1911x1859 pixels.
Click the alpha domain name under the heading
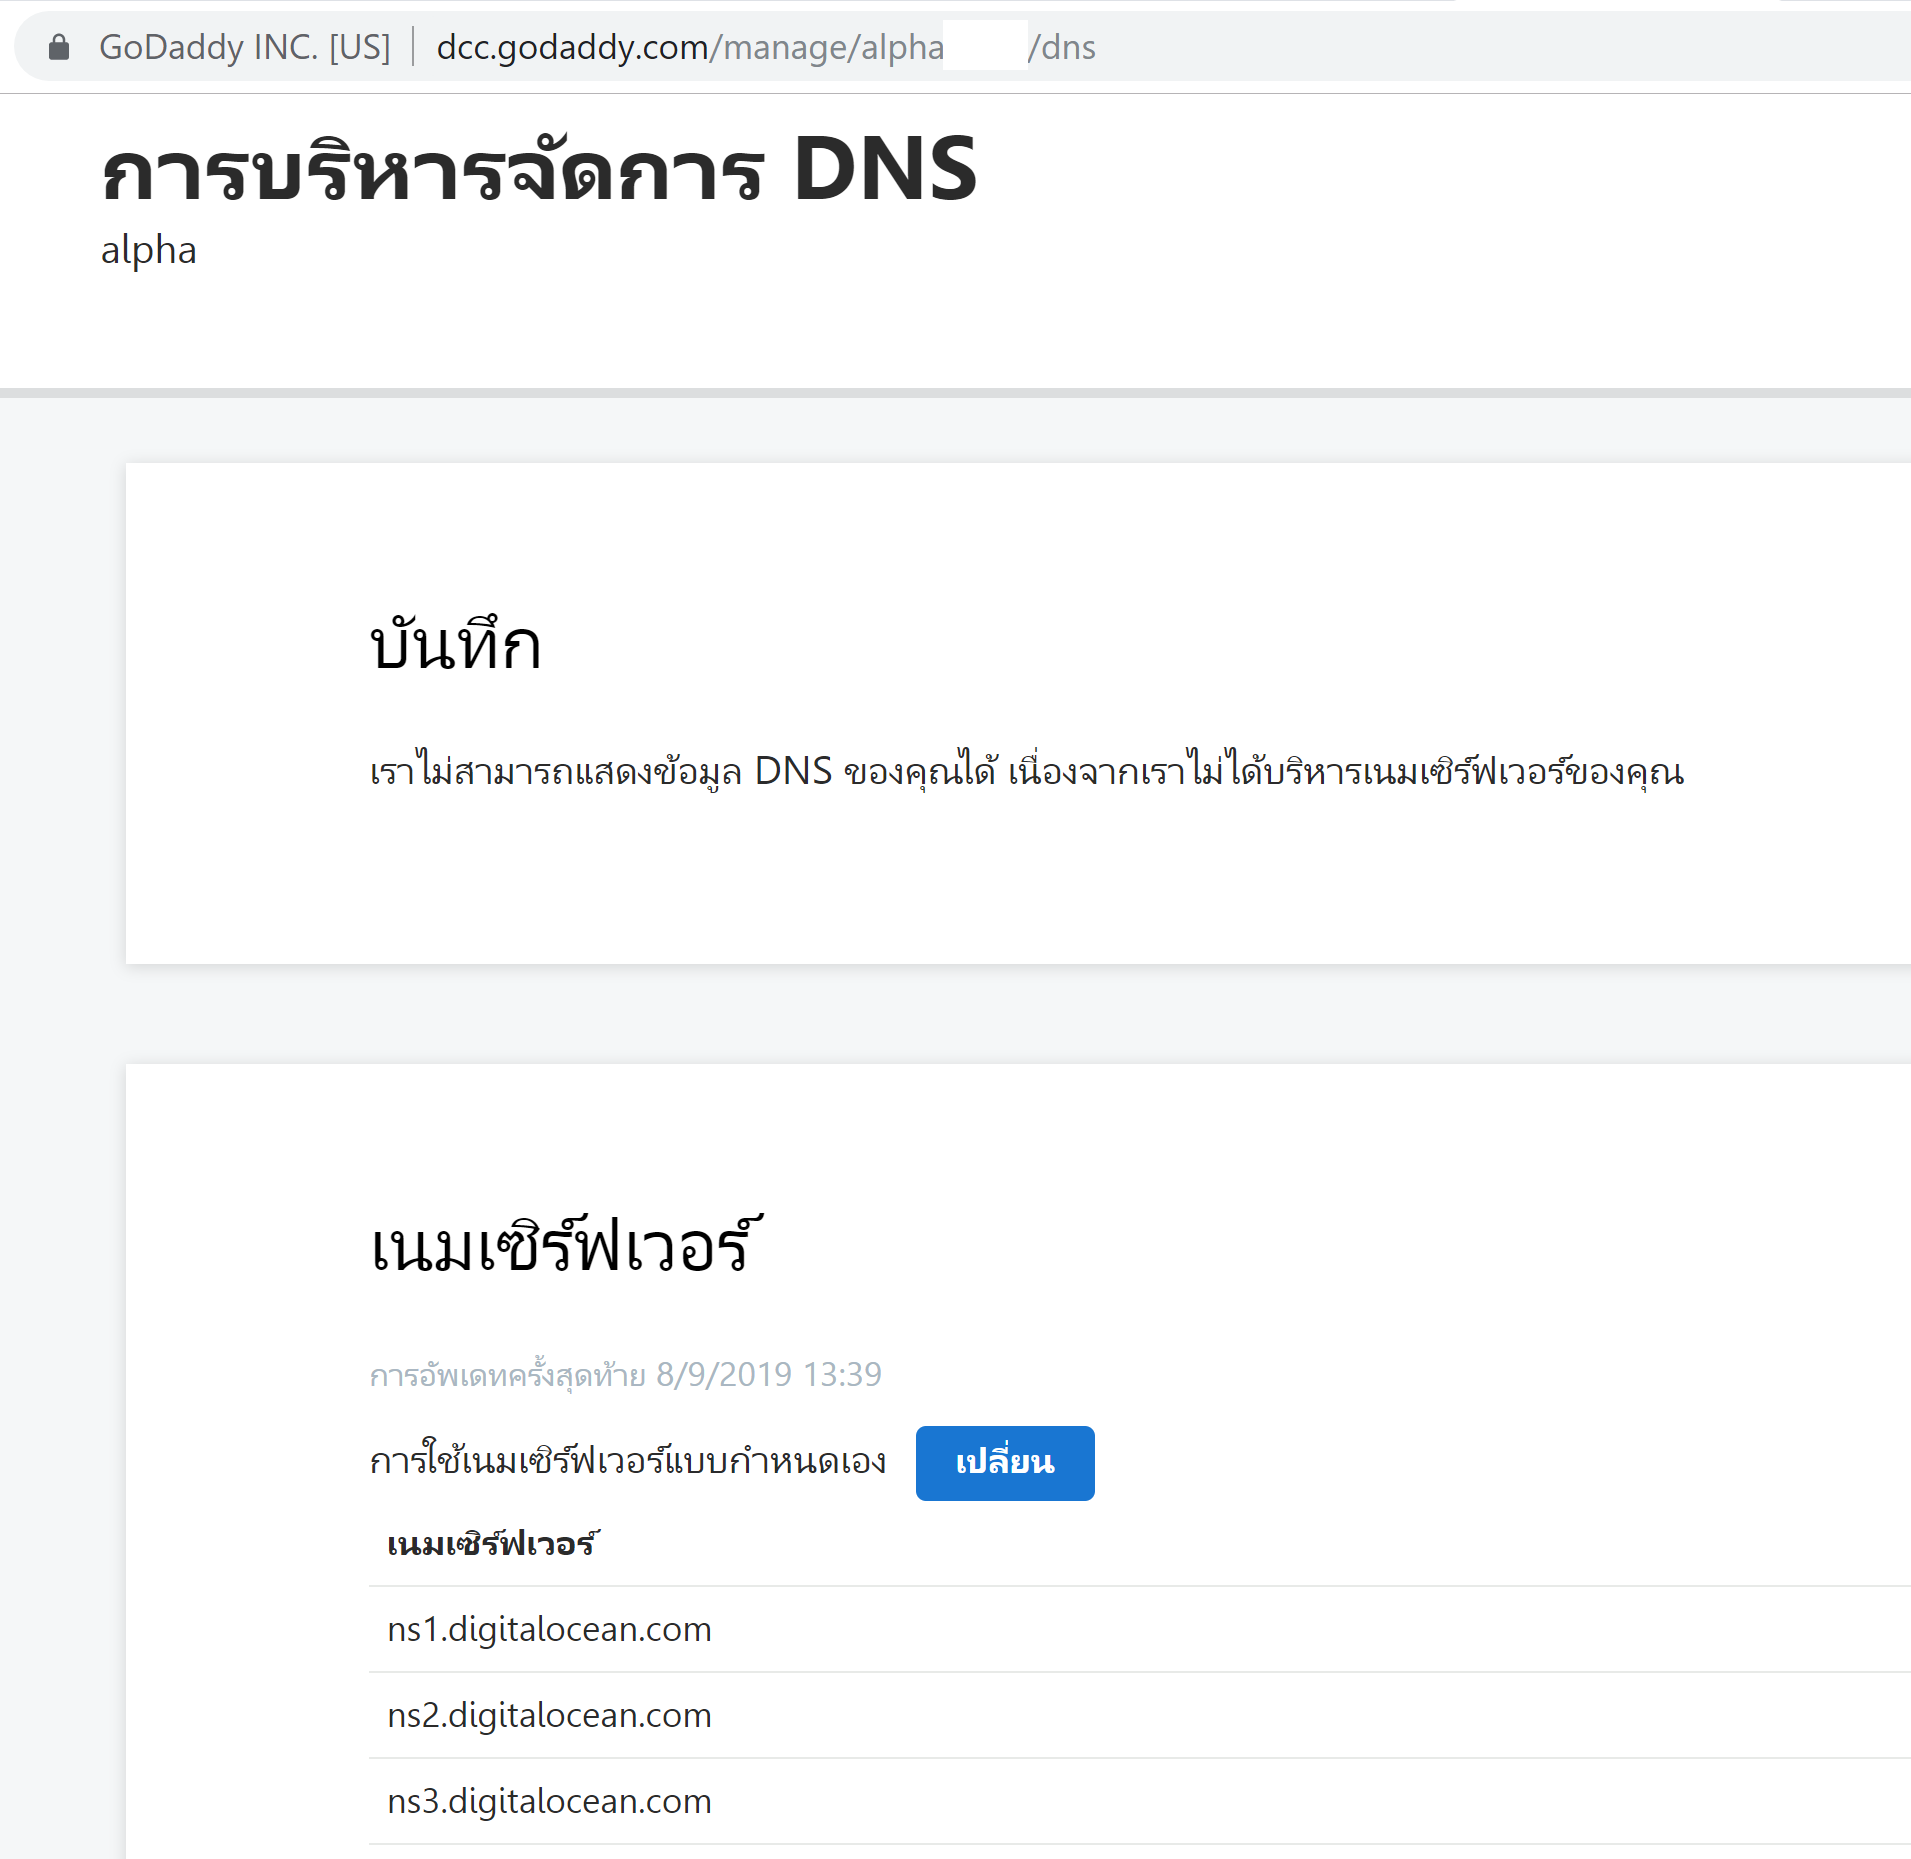(148, 250)
